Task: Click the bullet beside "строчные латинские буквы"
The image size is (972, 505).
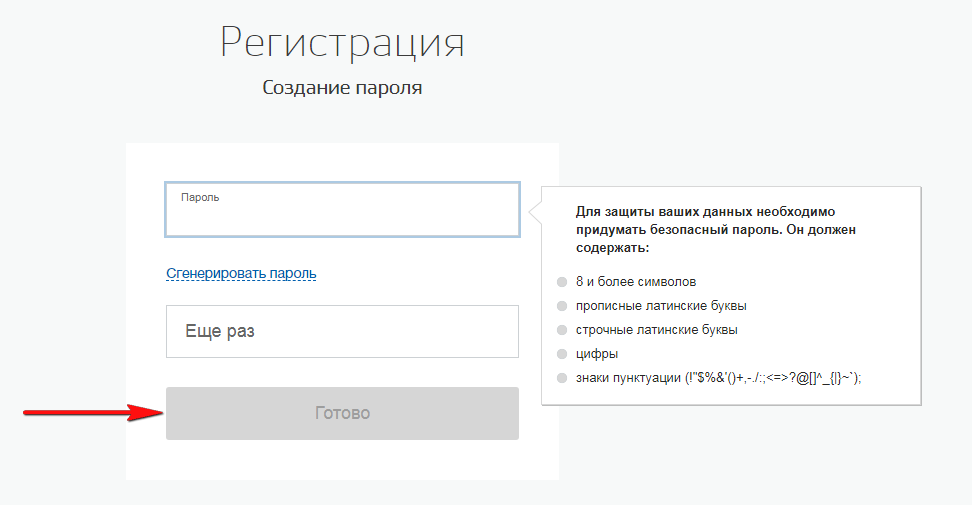Action: (x=562, y=330)
